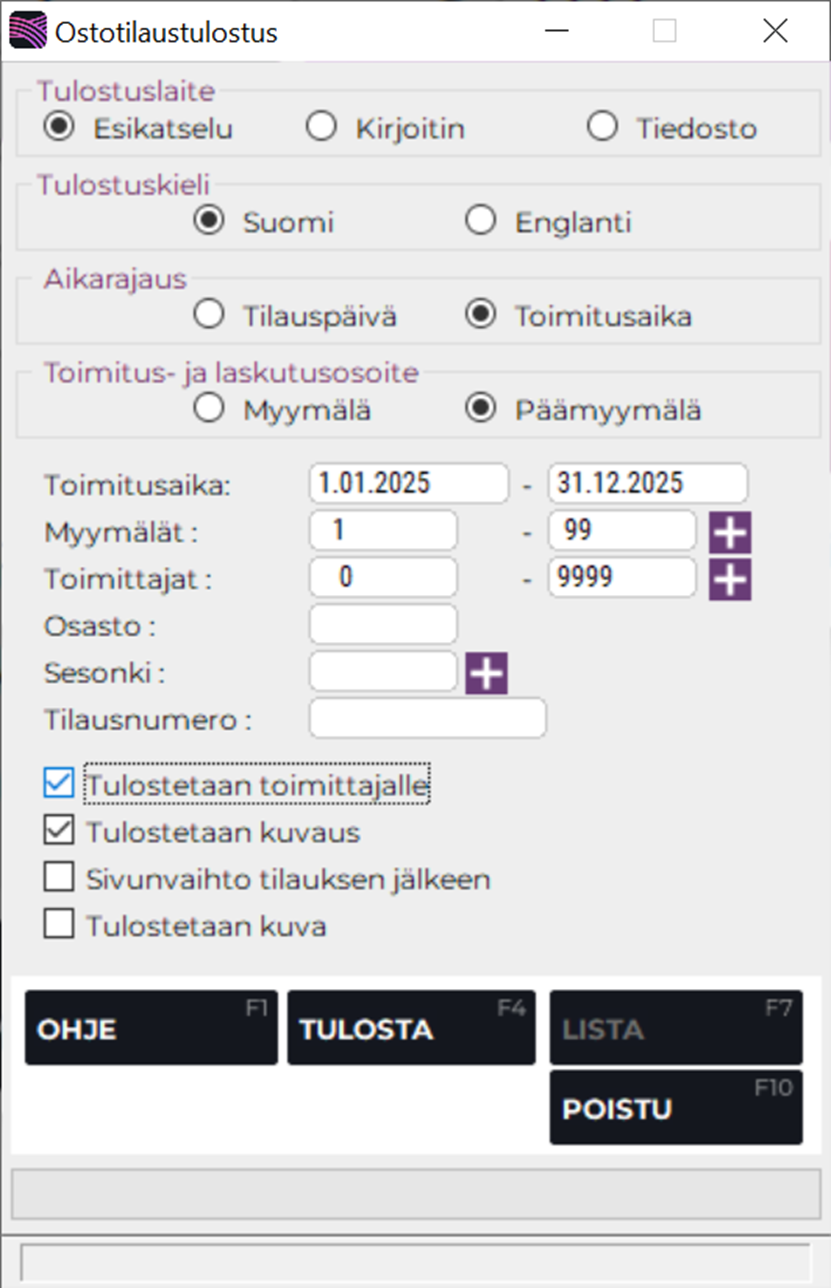Viewport: 831px width, 1288px height.
Task: Check the Tulostetaan kuva box
Action: click(59, 925)
